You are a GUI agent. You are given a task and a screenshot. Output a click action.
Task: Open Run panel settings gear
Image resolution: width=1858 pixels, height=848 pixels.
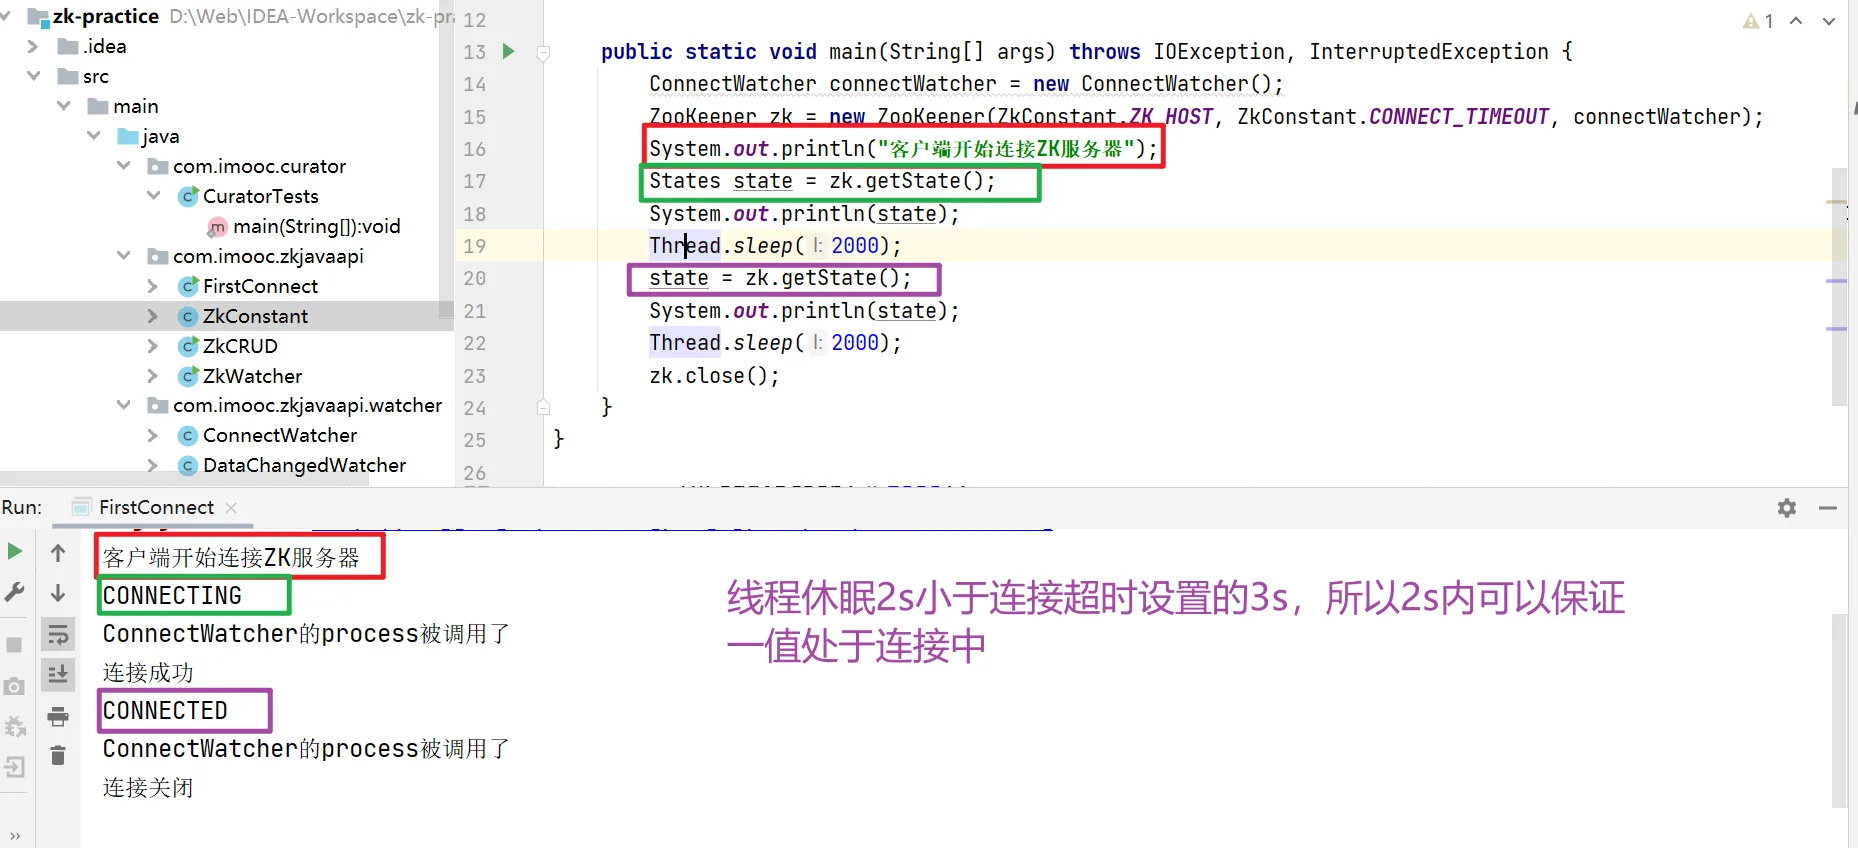1787,508
